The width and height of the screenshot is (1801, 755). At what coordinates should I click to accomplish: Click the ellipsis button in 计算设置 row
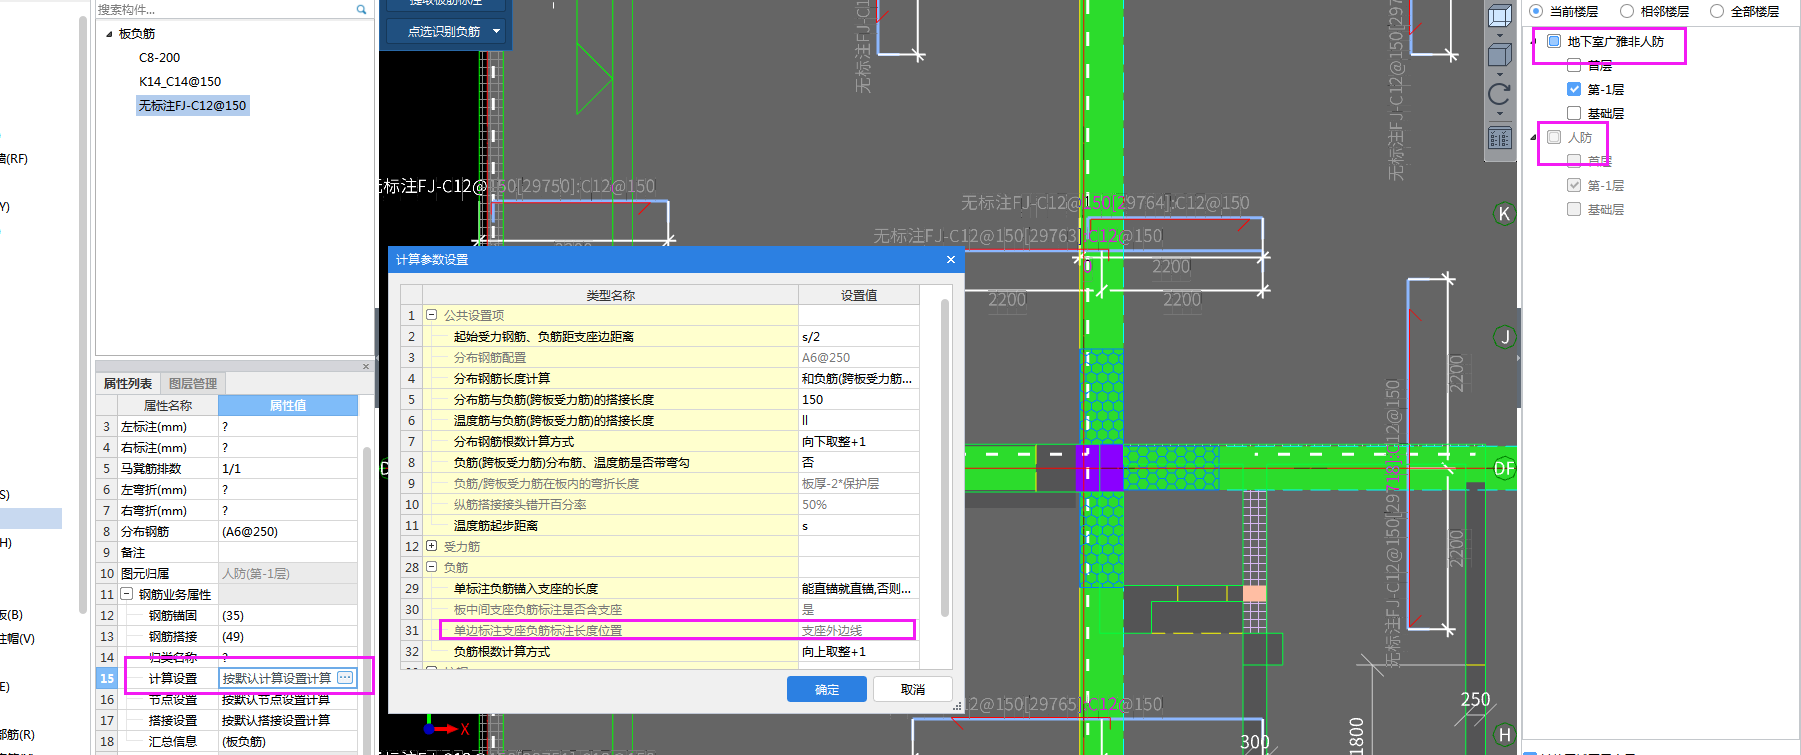tap(345, 678)
